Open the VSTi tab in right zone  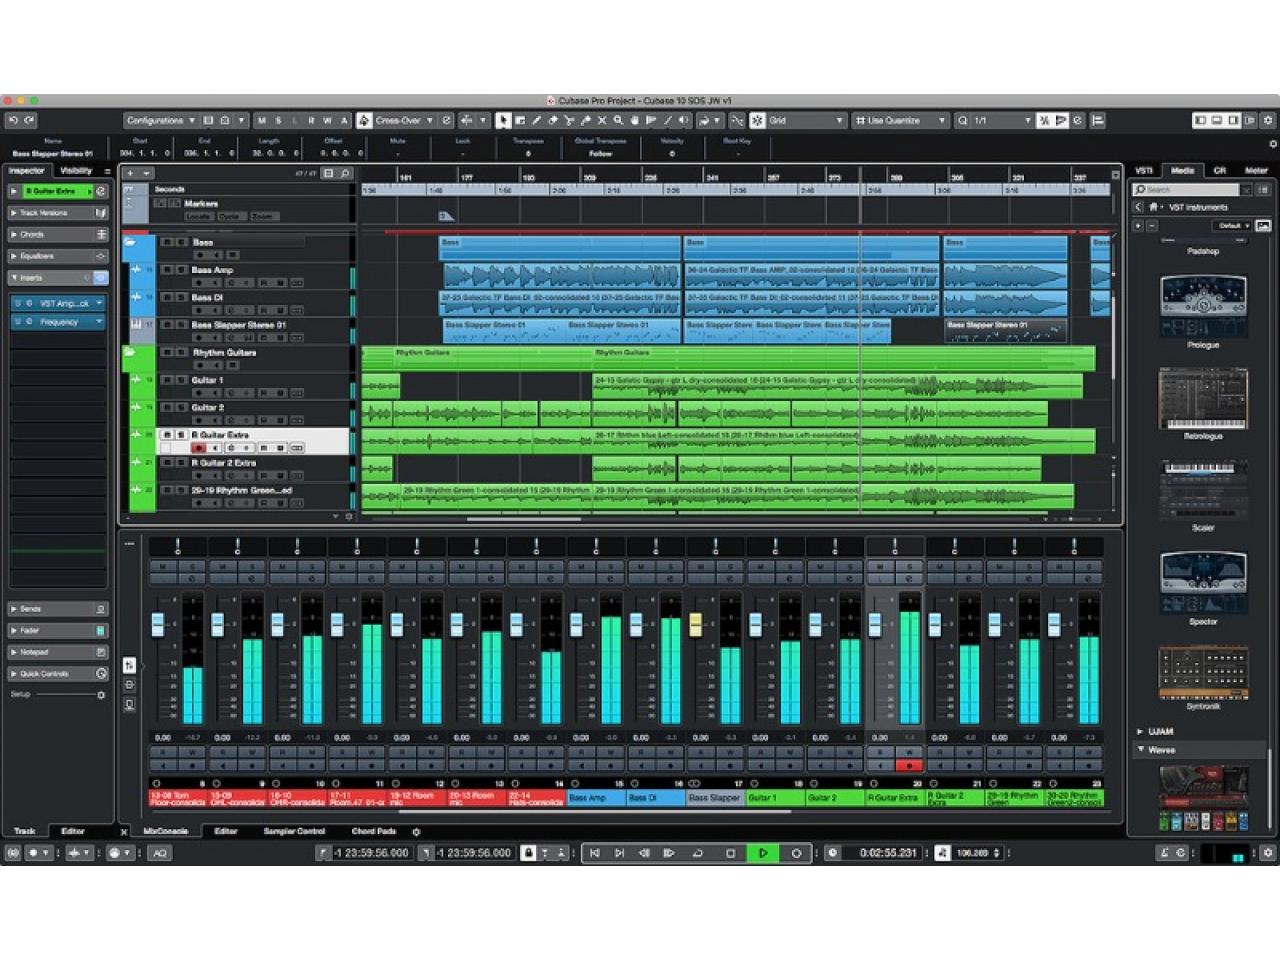[1144, 171]
